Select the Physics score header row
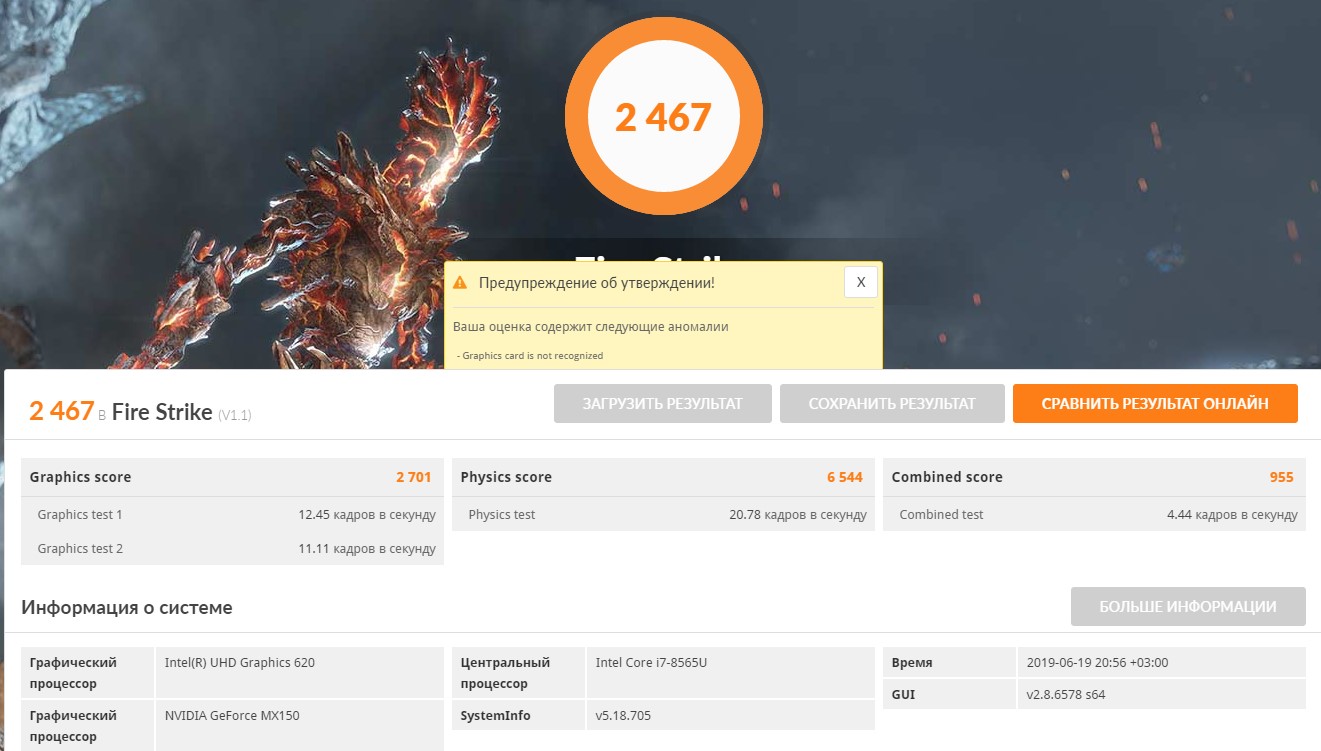This screenshot has width=1321, height=751. (x=662, y=477)
